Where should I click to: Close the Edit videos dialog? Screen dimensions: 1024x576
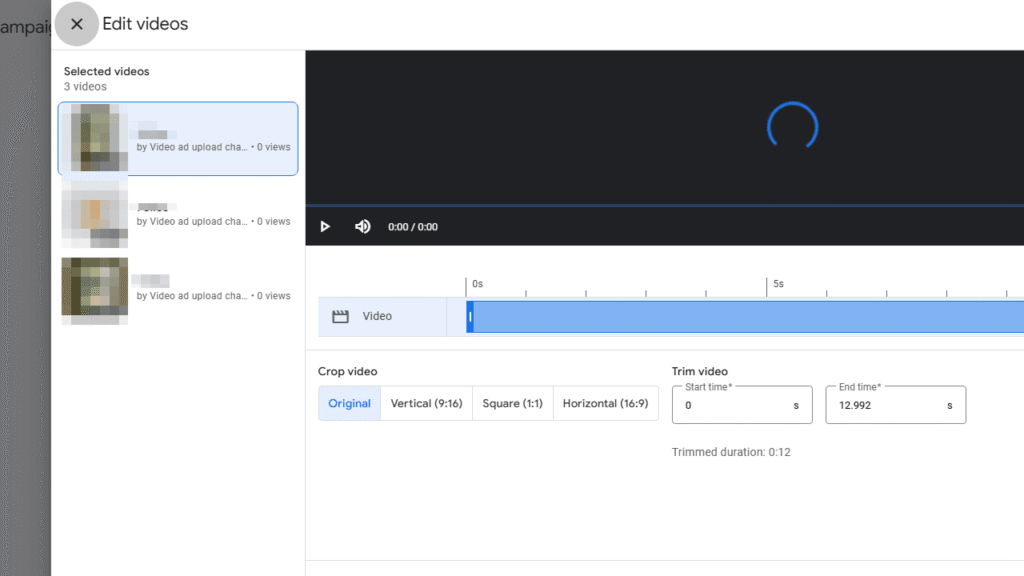coord(77,24)
